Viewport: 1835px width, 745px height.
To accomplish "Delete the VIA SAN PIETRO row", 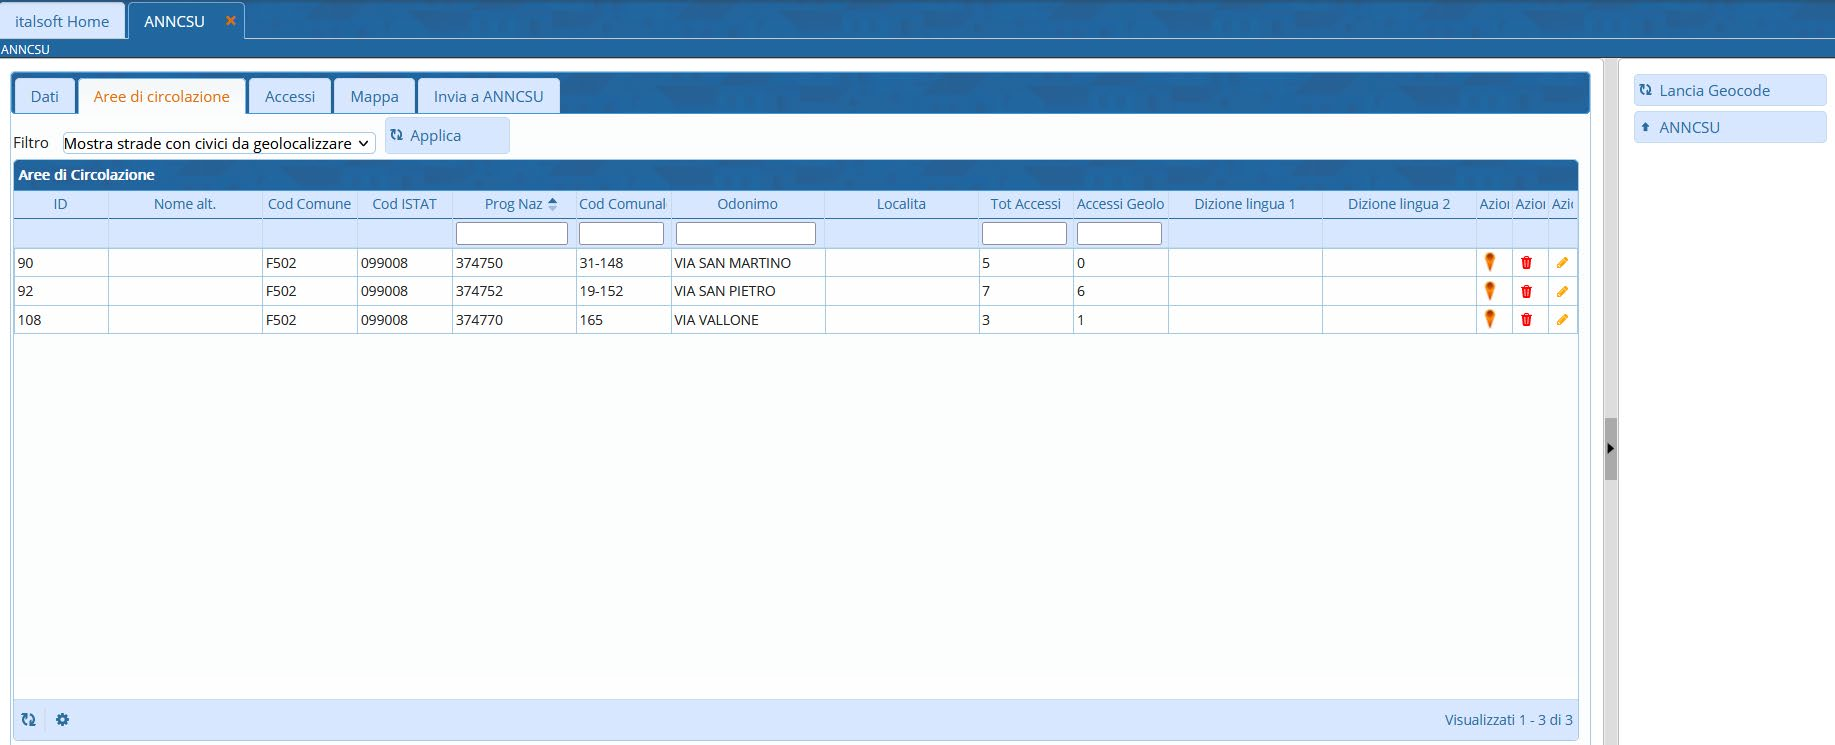I will [1526, 291].
